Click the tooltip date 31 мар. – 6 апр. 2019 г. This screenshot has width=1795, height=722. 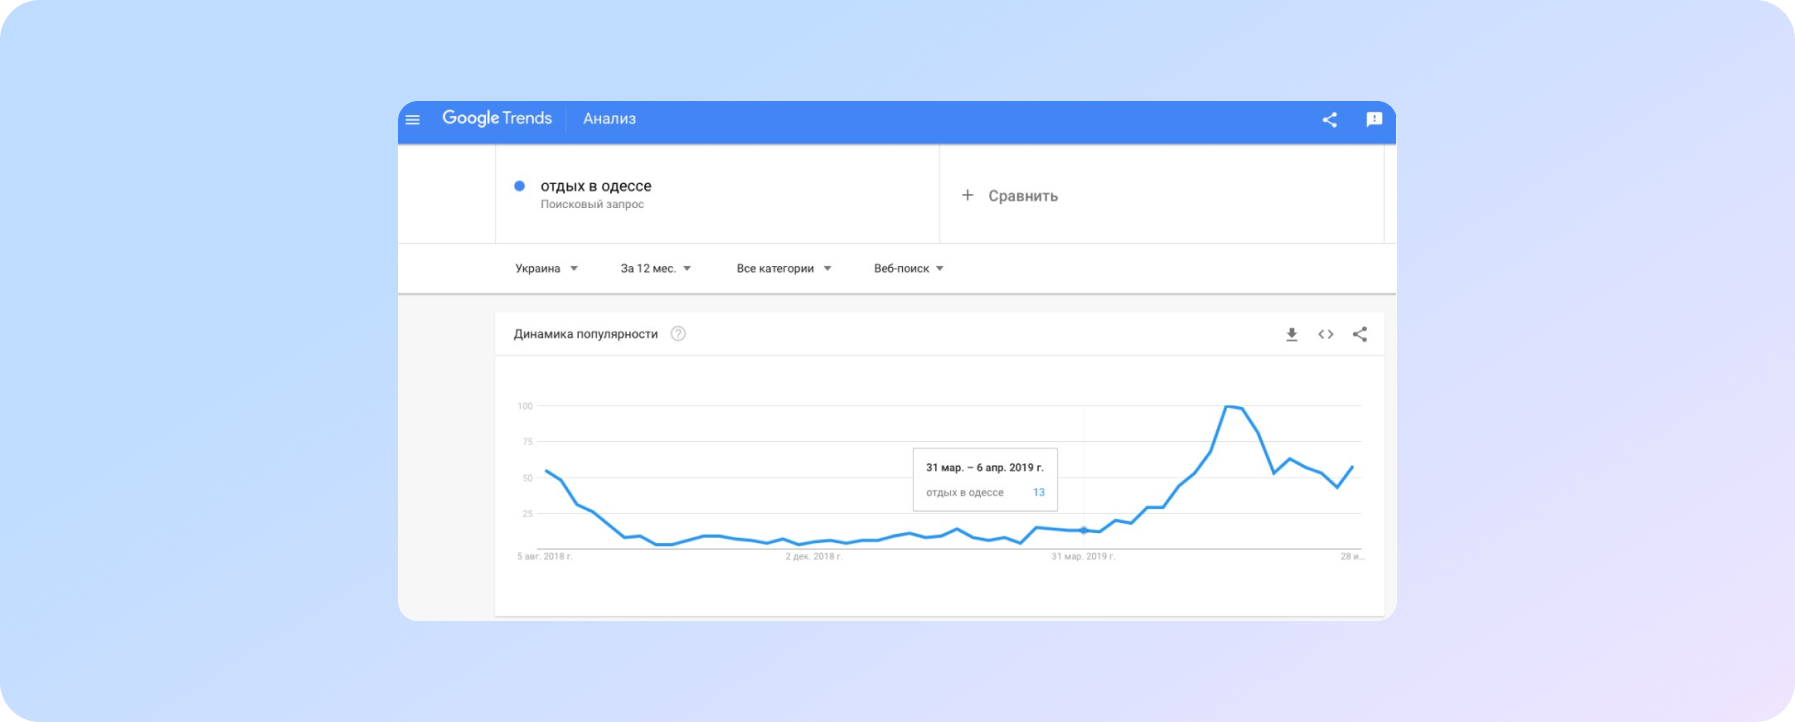984,467
